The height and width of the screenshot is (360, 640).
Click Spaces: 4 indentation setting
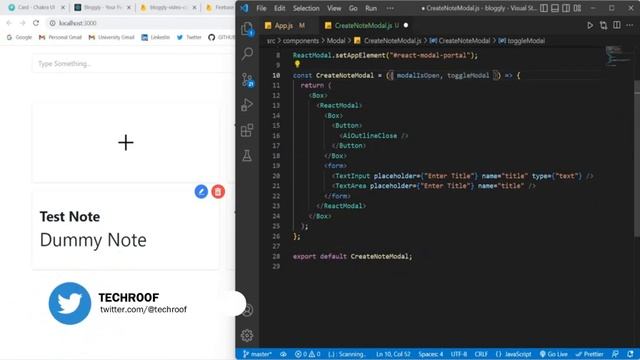pyautogui.click(x=431, y=354)
